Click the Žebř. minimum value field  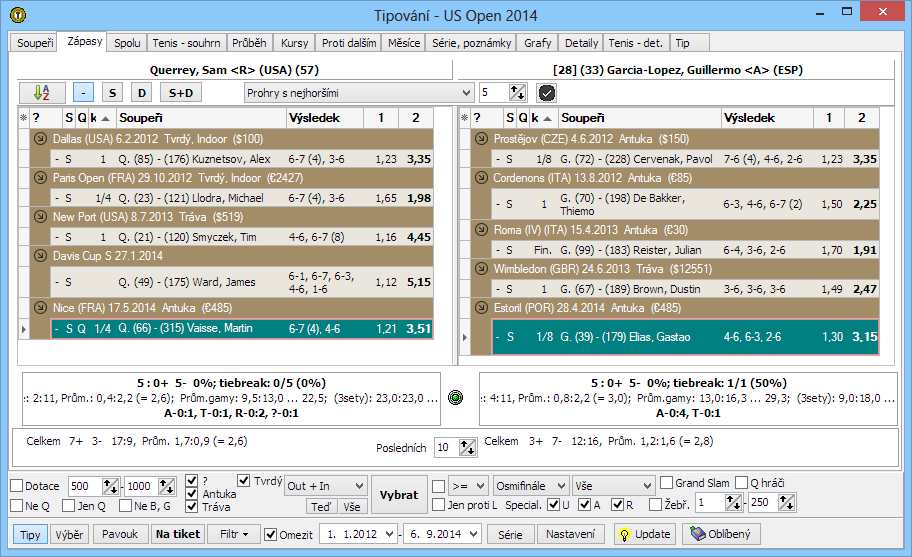pyautogui.click(x=710, y=503)
